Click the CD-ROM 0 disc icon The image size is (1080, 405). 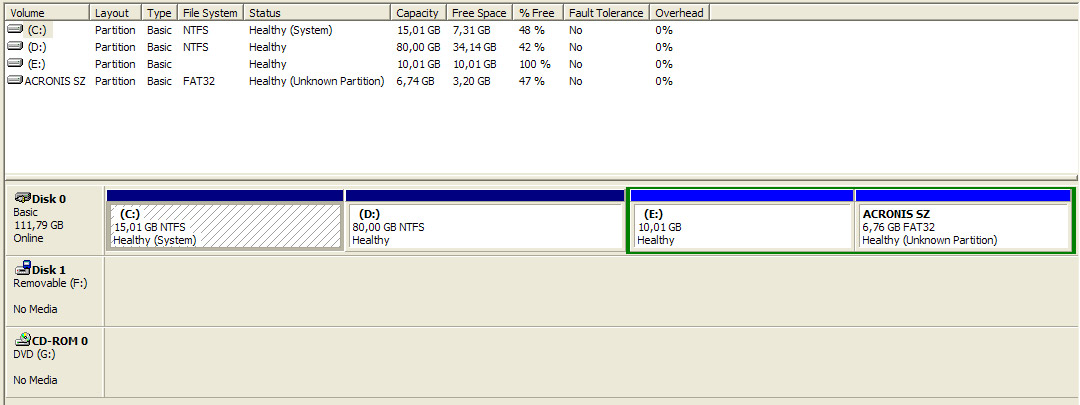point(23,339)
